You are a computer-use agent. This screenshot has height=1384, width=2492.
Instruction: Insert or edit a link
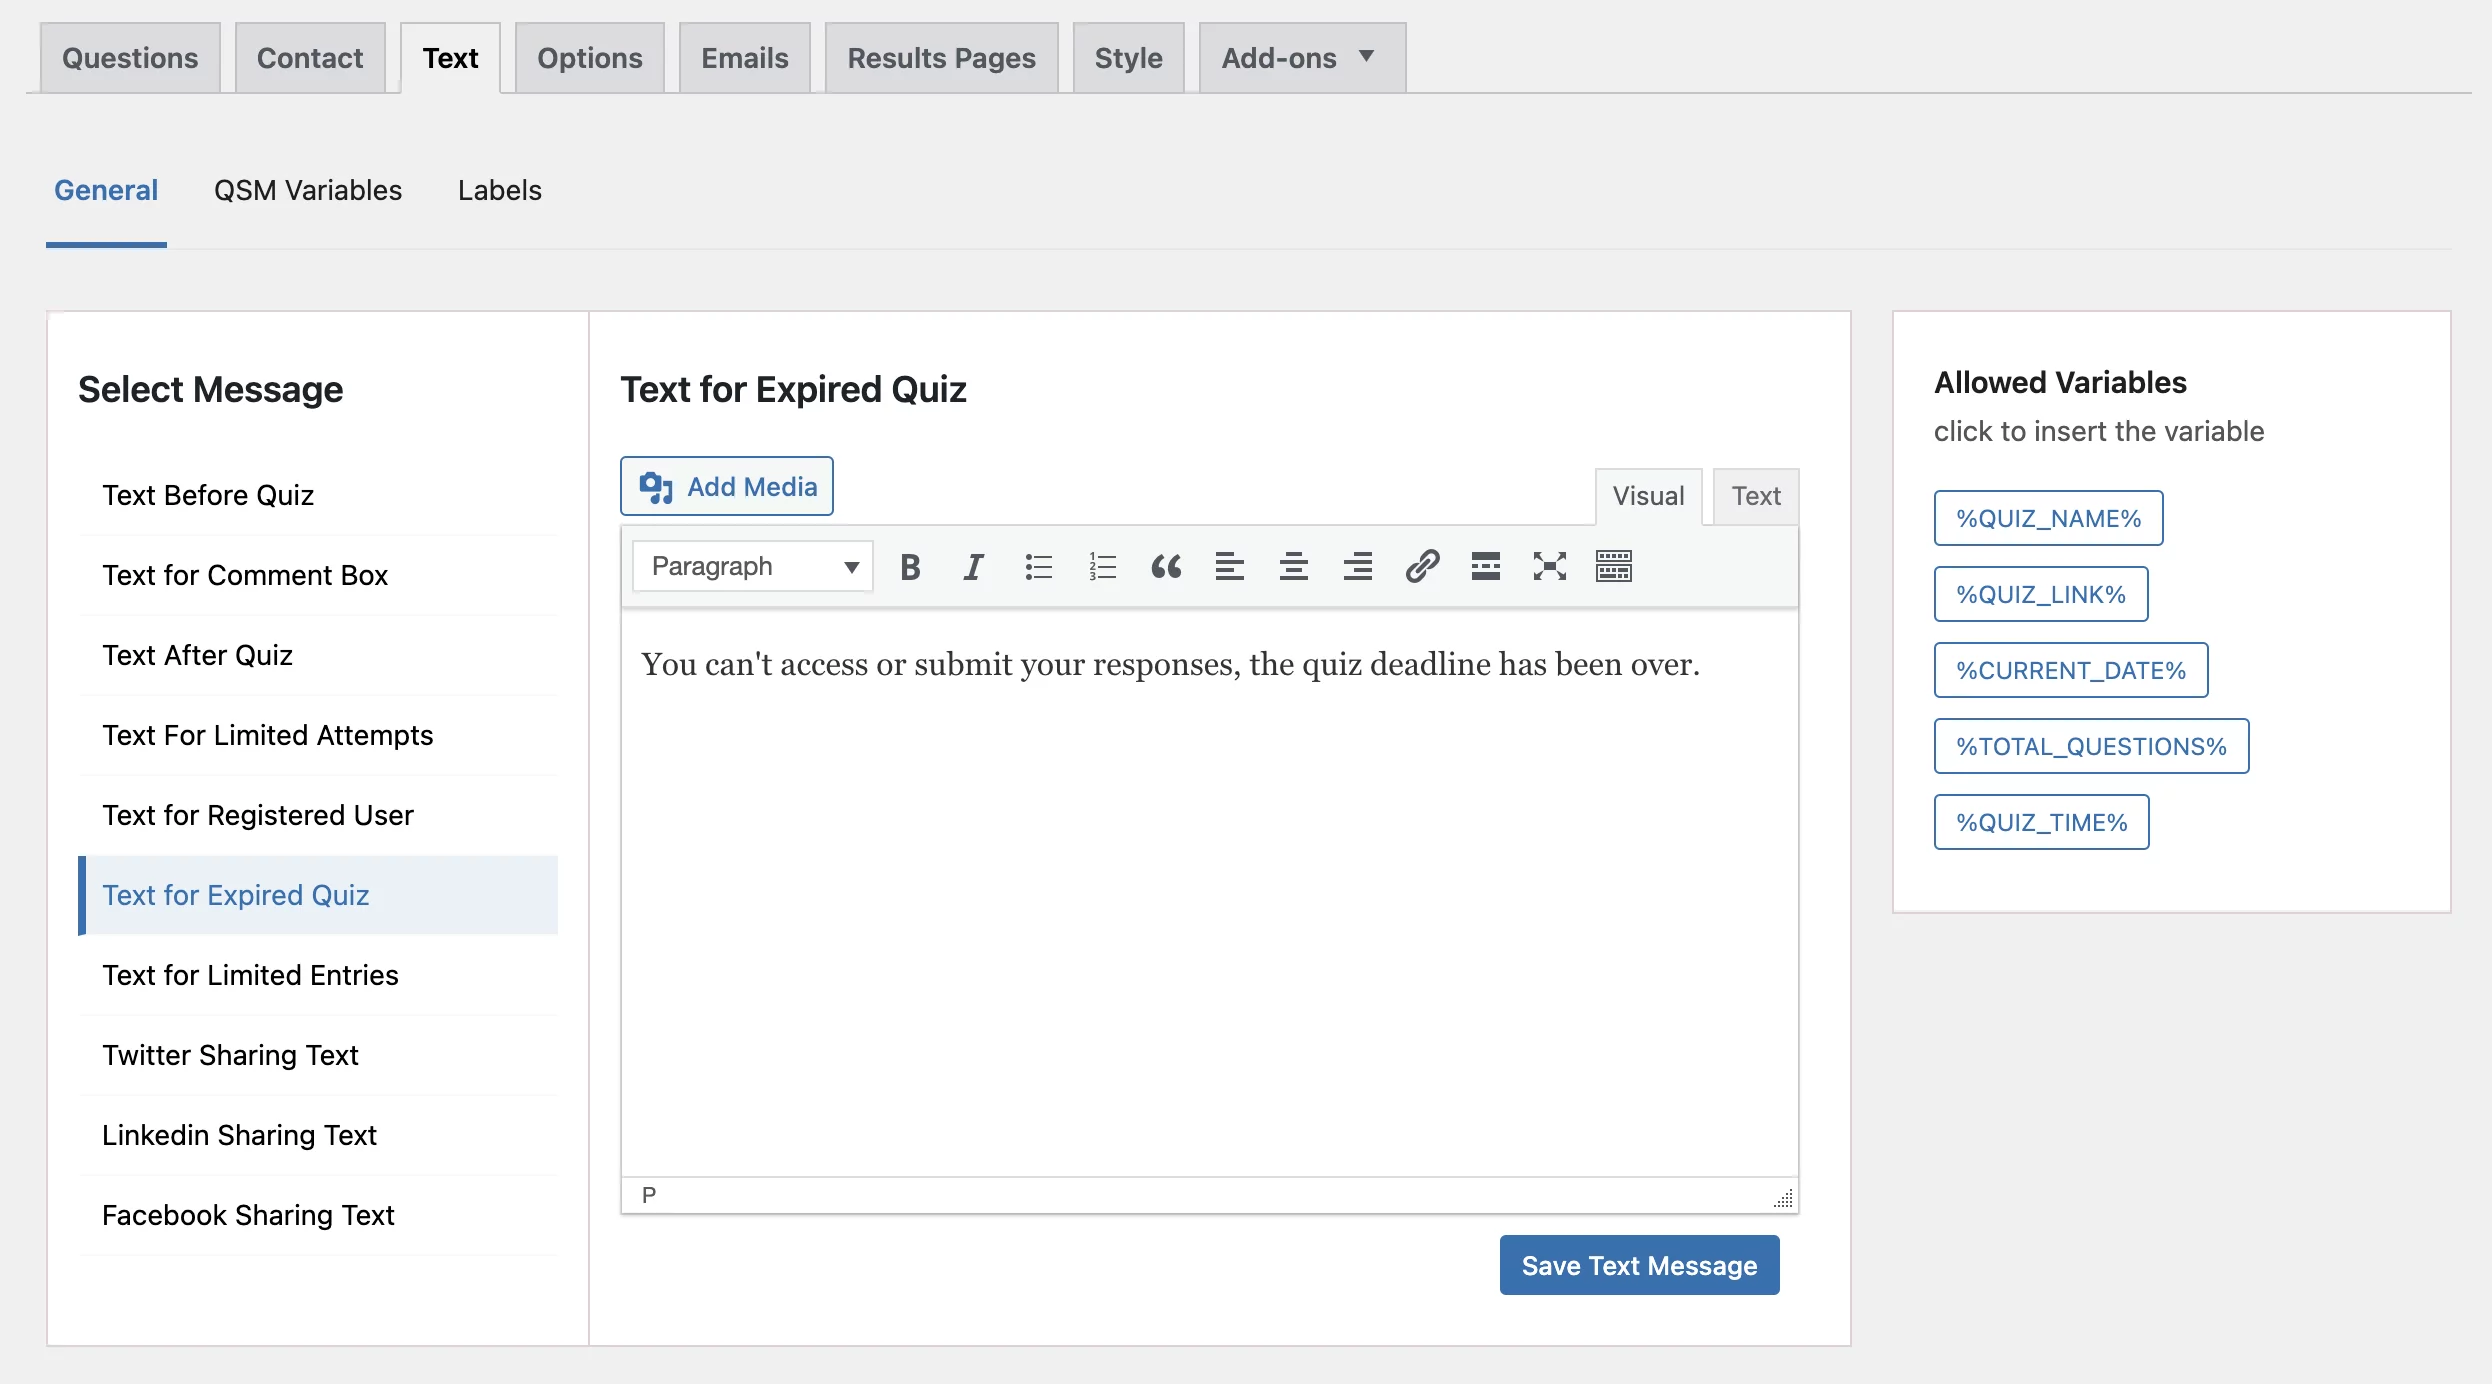point(1422,567)
